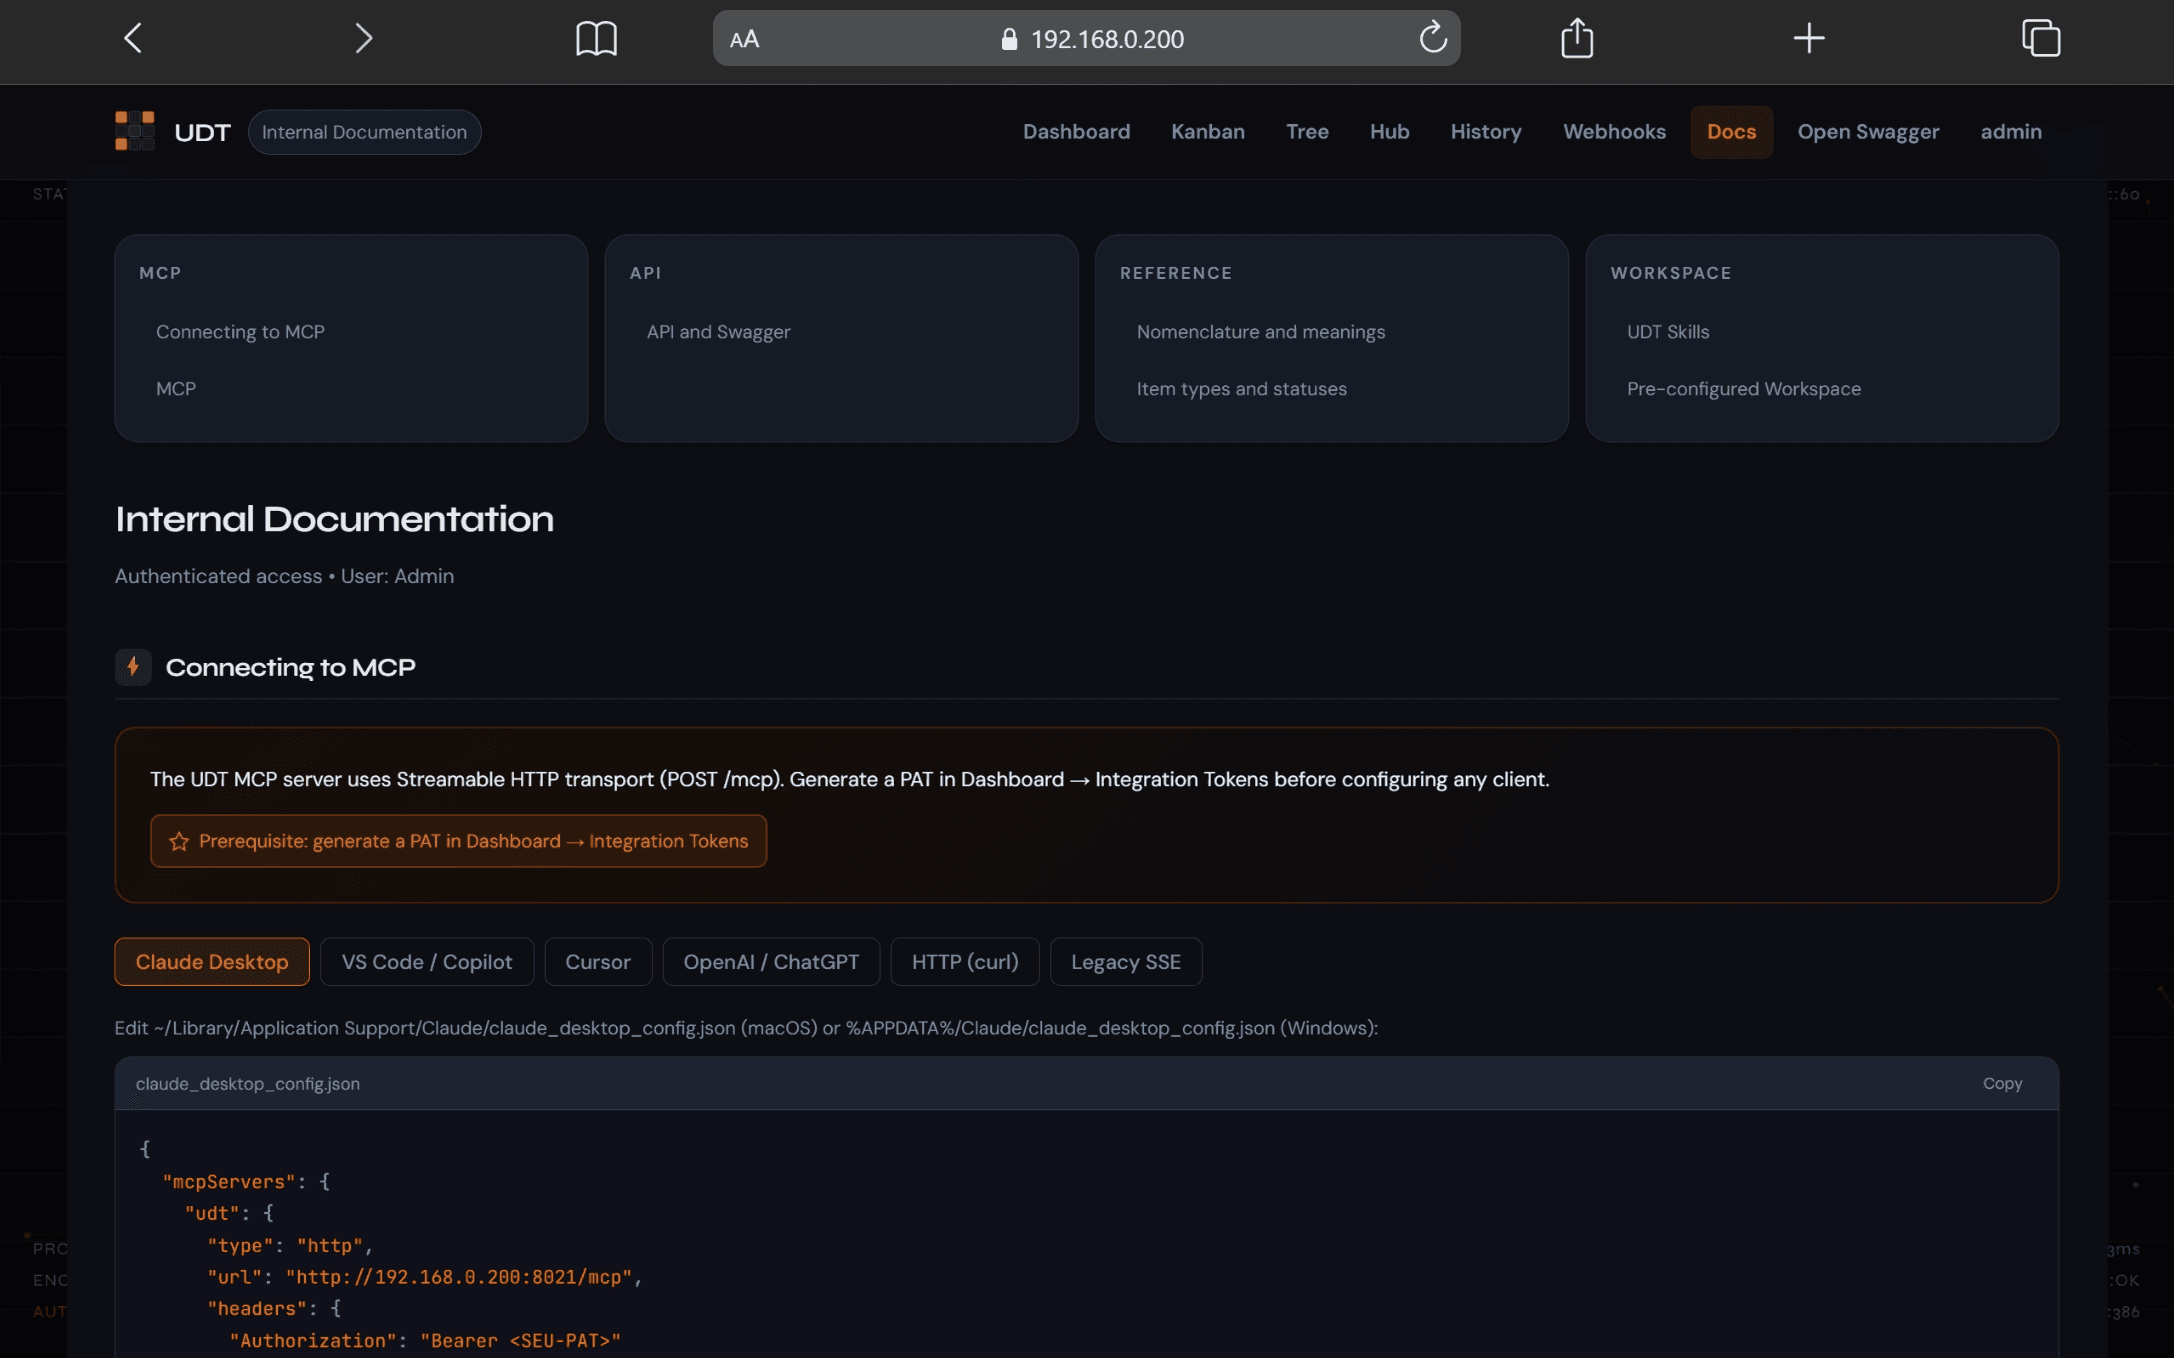Go back with browser back arrow

[133, 38]
